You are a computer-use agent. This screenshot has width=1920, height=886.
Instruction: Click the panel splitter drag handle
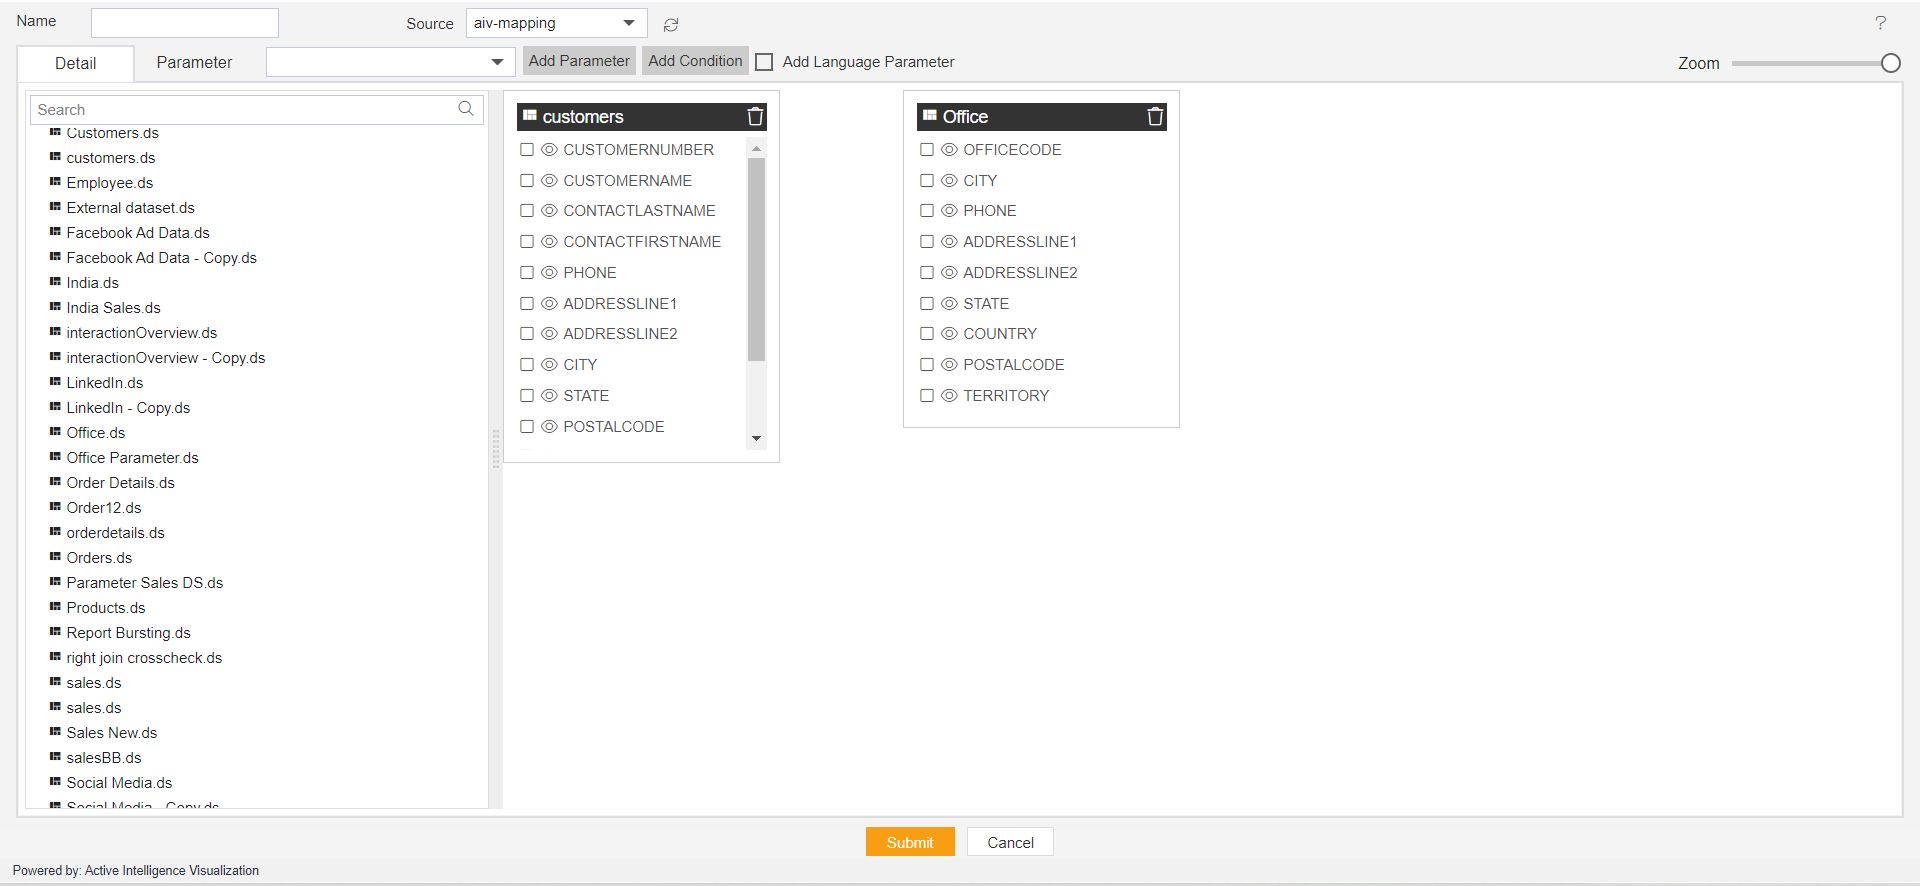495,449
